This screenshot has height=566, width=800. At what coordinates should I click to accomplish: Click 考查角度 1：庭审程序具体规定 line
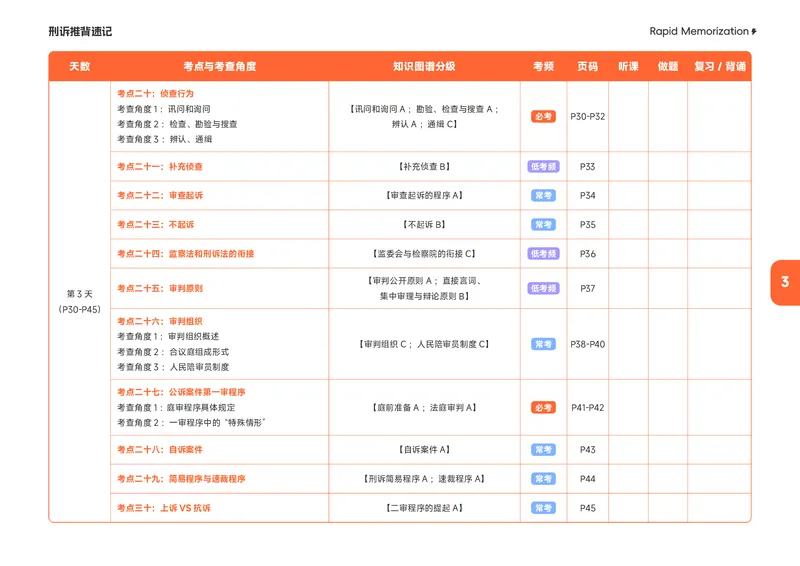[x=176, y=407]
